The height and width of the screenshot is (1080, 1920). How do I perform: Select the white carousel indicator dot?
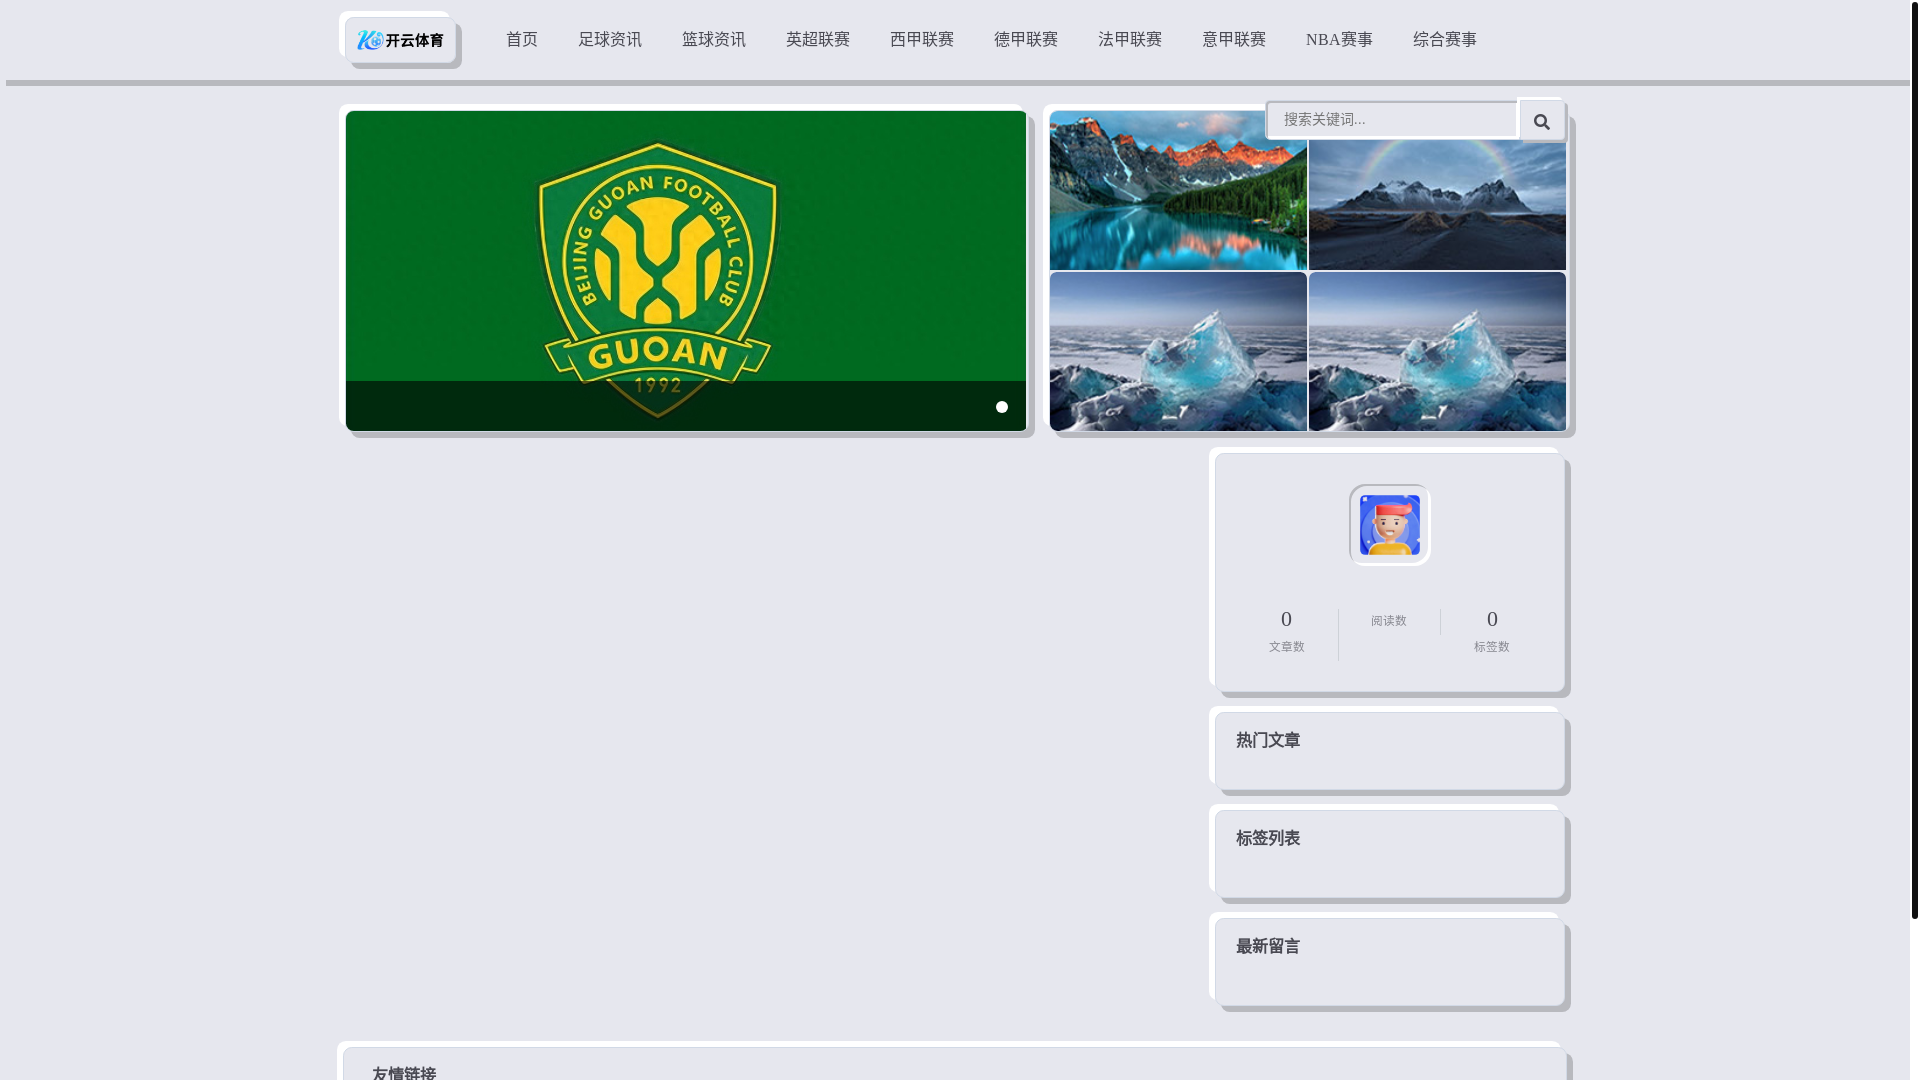[x=1001, y=407]
